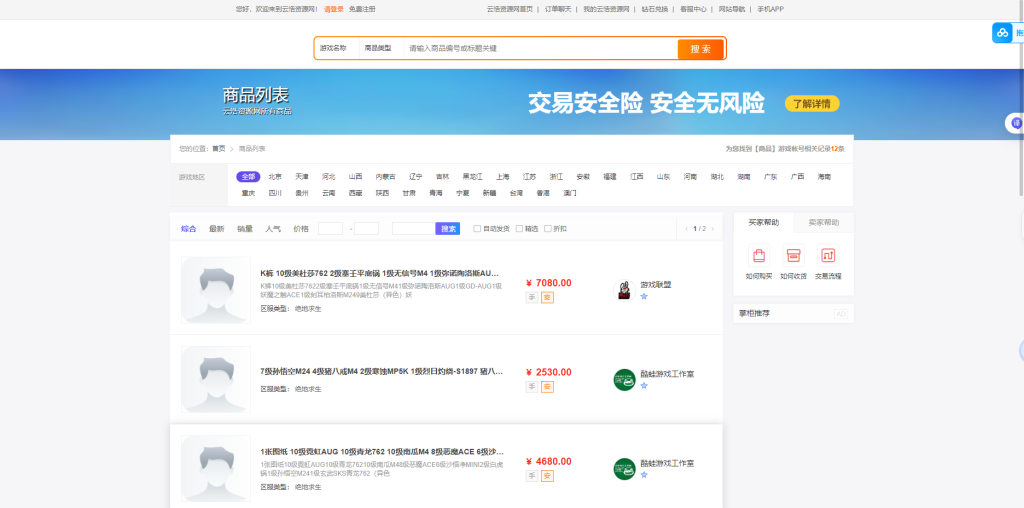This screenshot has width=1024, height=508.
Task: Open 钻石兑换 in top navigation
Action: coord(654,9)
